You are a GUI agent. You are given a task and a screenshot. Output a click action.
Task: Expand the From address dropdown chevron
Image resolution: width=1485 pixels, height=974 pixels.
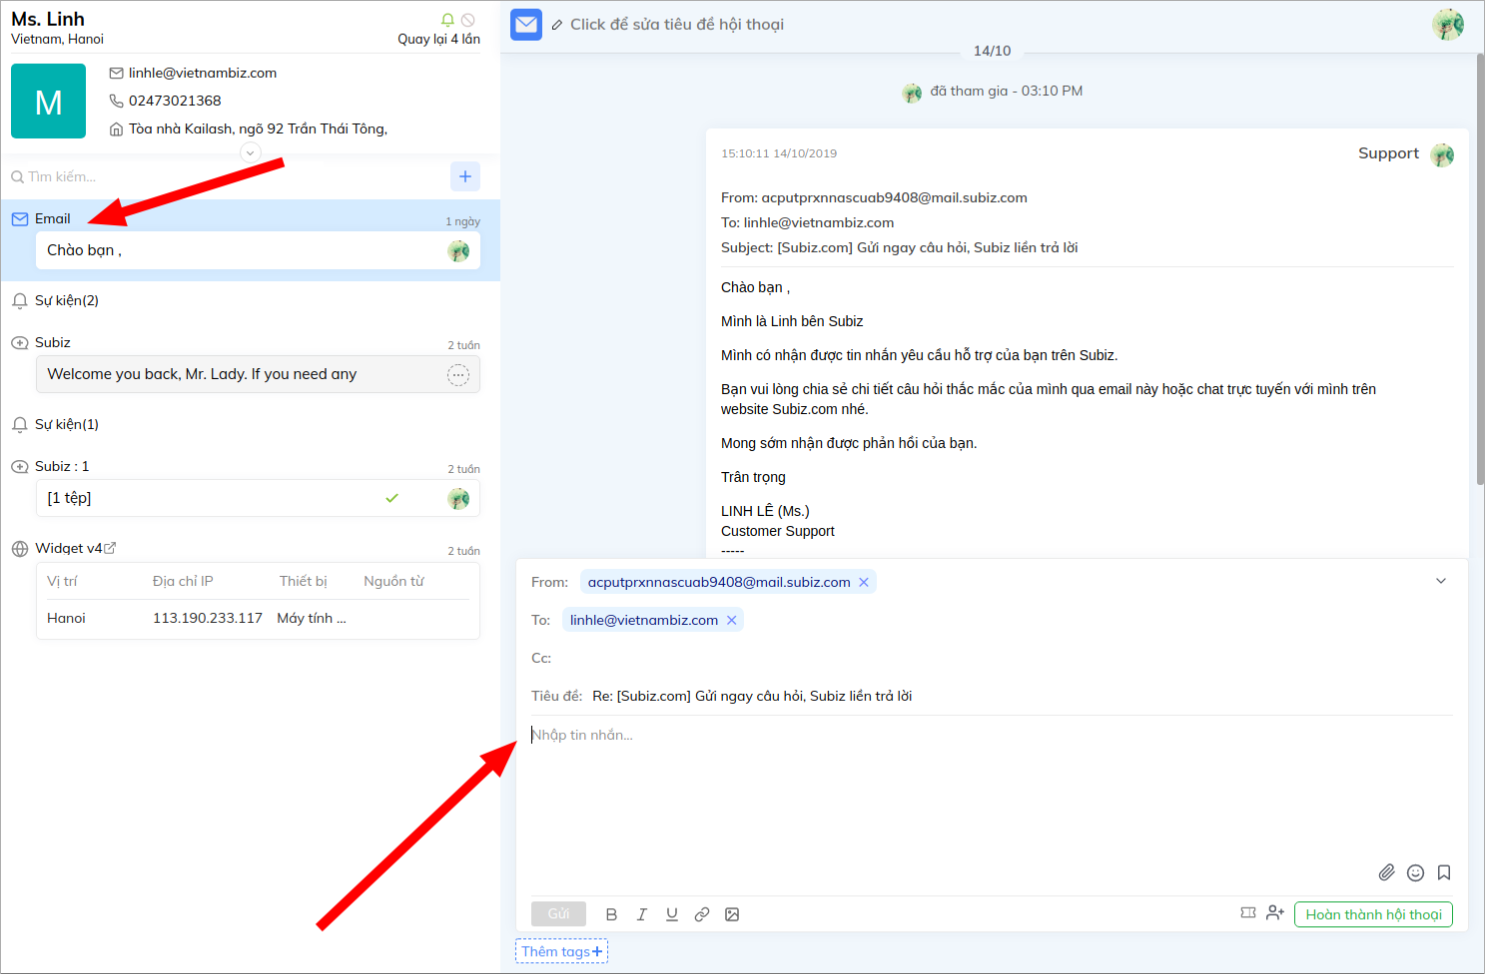pos(1441,580)
